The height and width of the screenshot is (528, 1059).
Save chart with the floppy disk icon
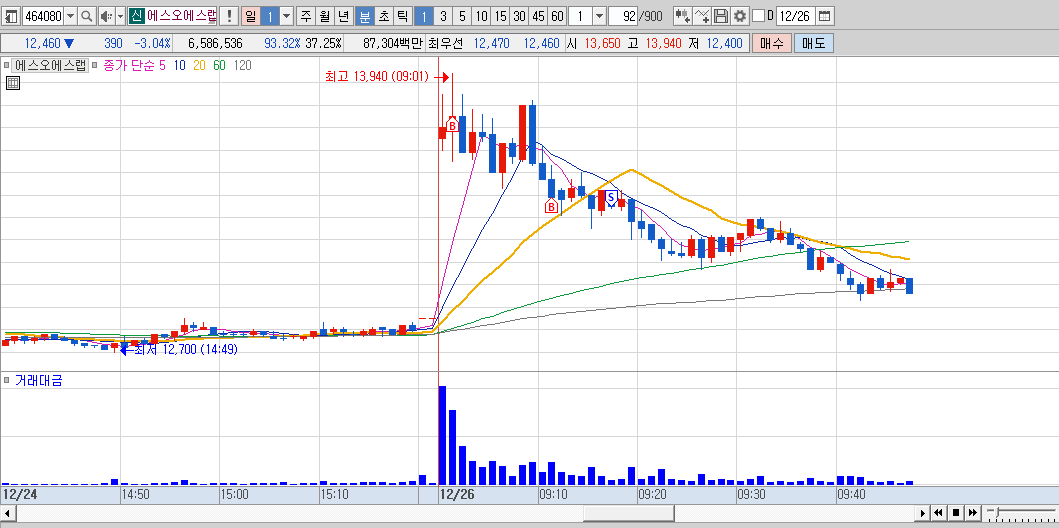click(x=721, y=16)
